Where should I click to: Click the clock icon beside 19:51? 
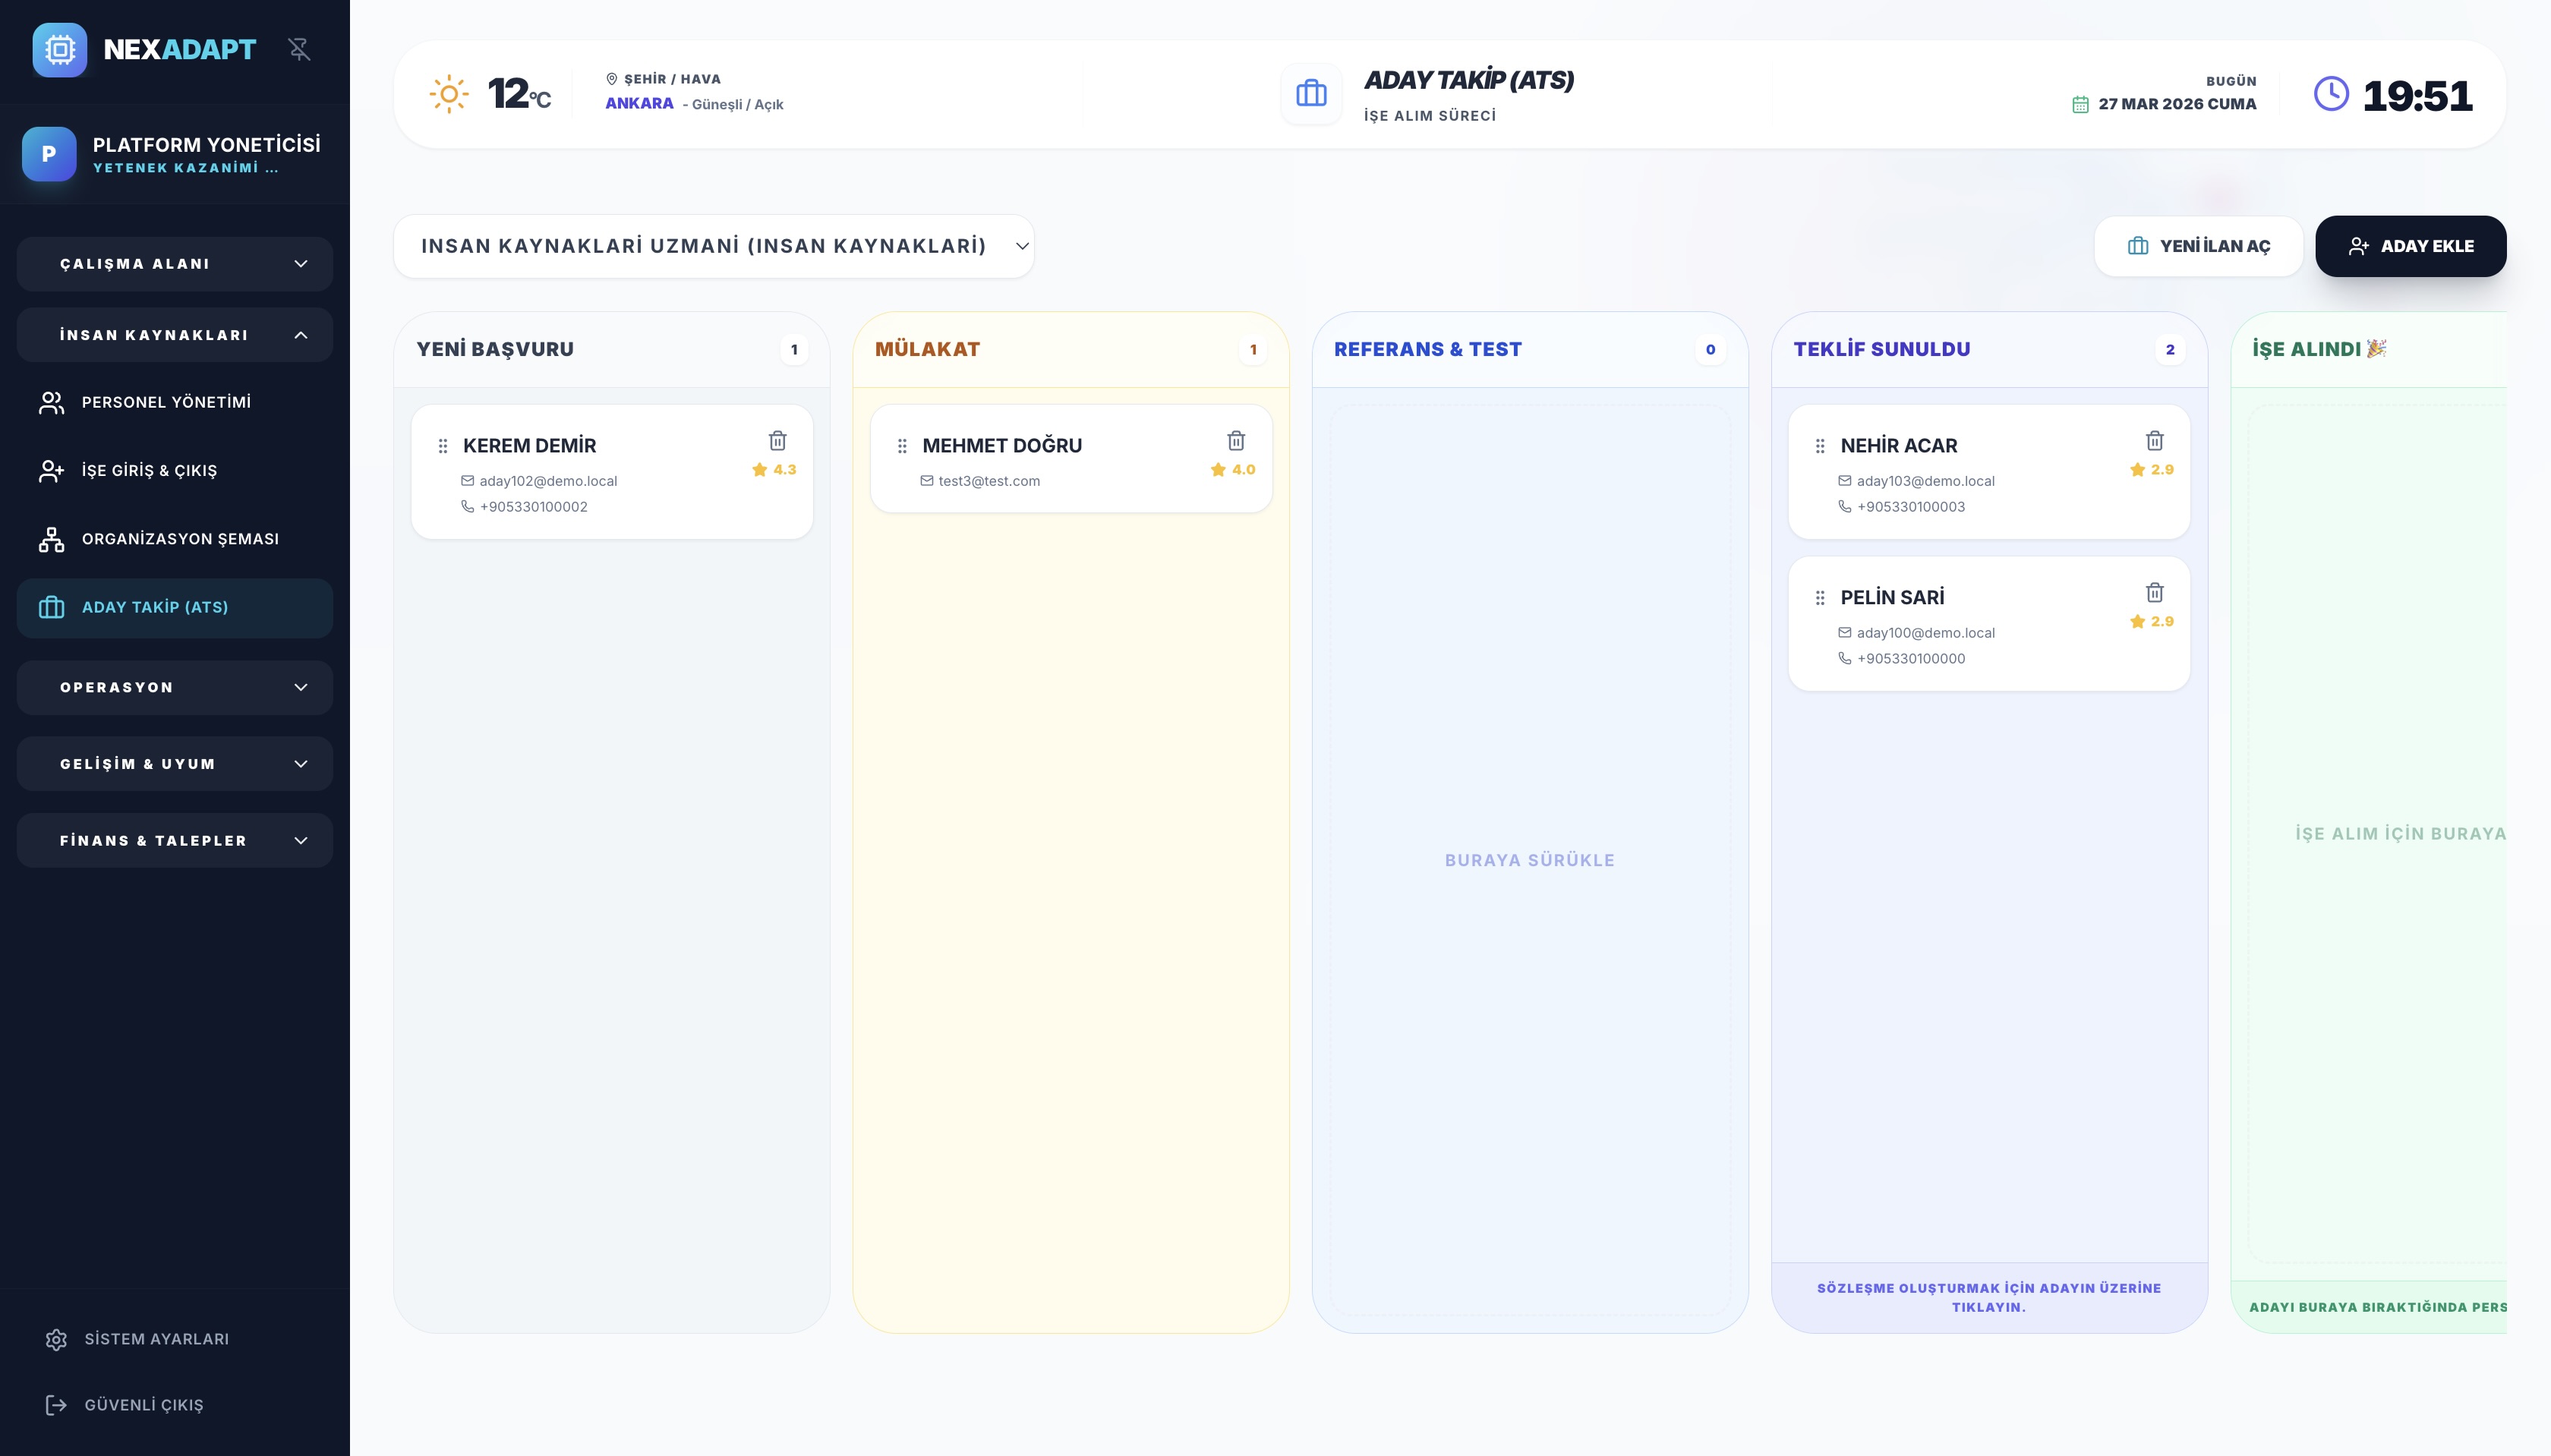(x=2331, y=94)
